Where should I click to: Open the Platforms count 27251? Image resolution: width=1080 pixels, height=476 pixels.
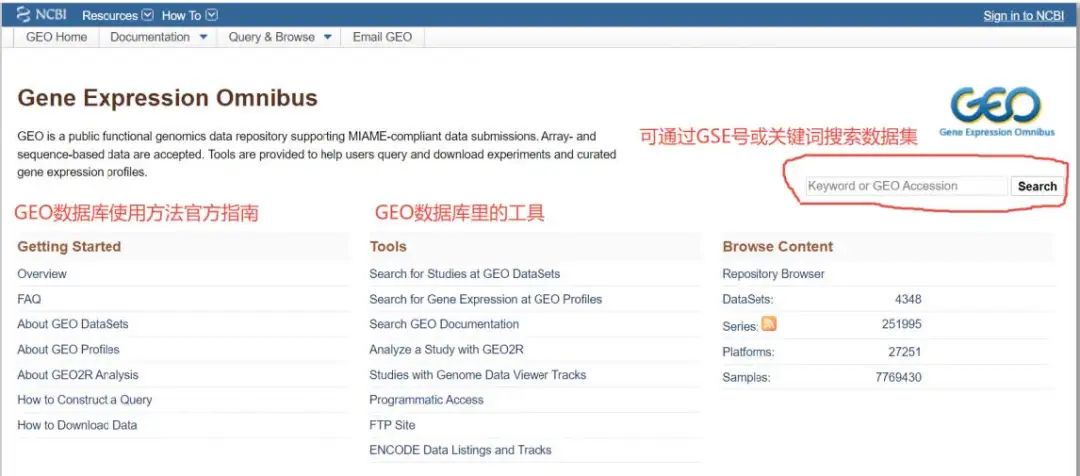[905, 352]
